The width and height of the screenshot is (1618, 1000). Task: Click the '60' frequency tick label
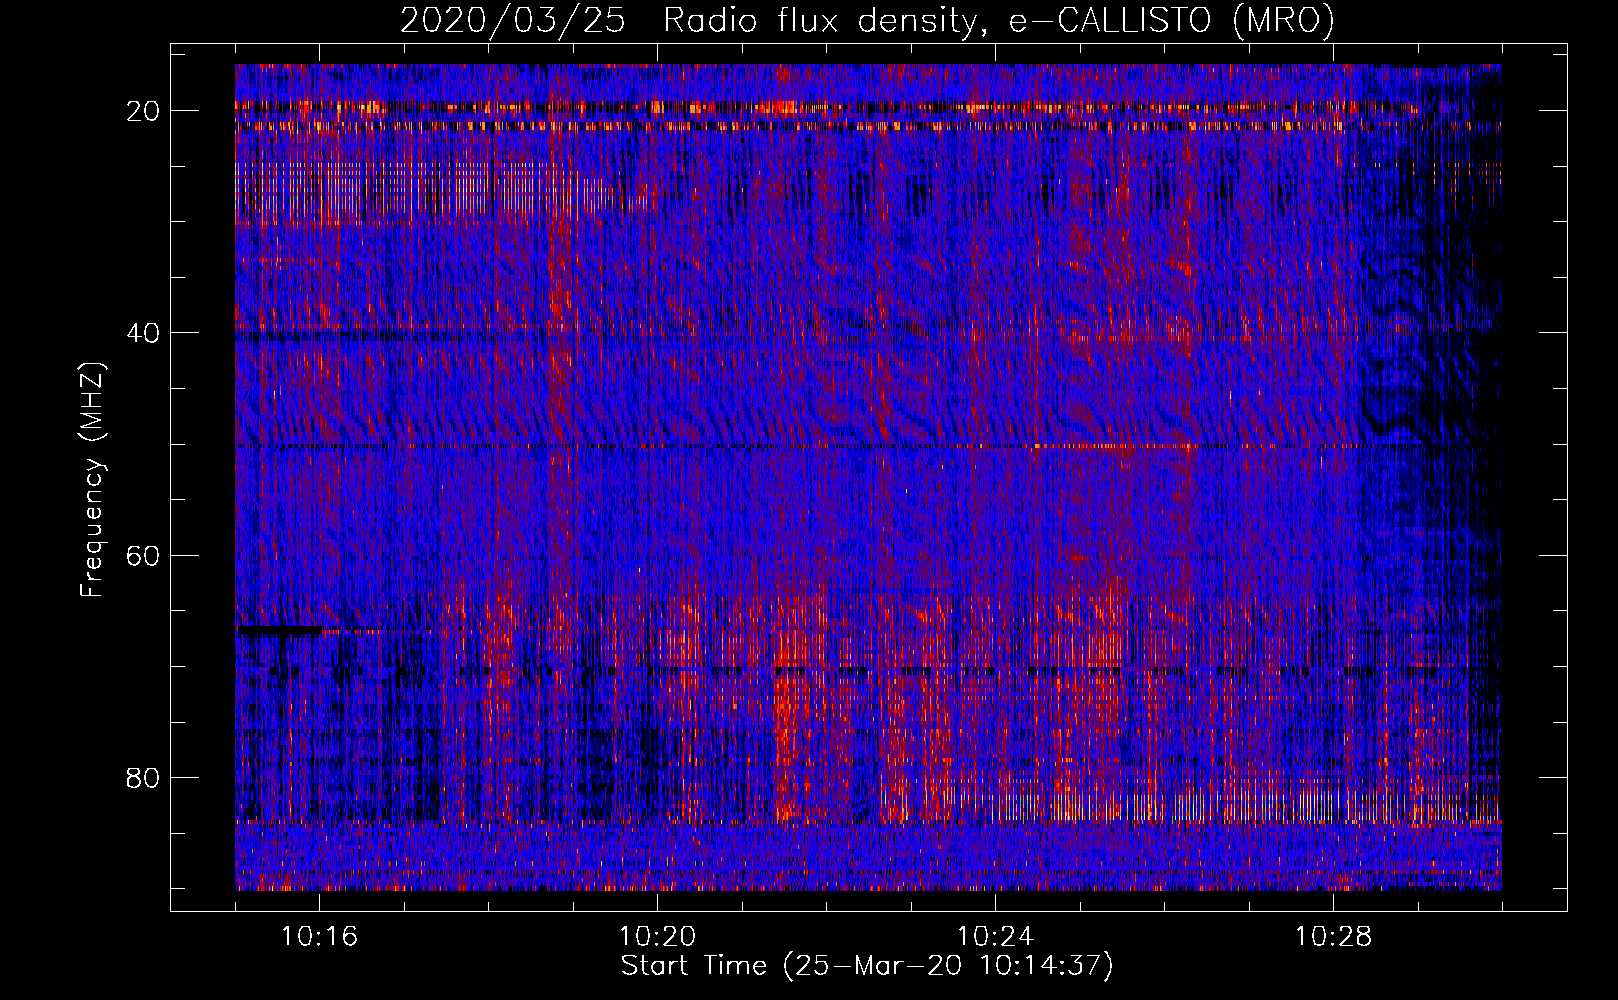pyautogui.click(x=144, y=555)
